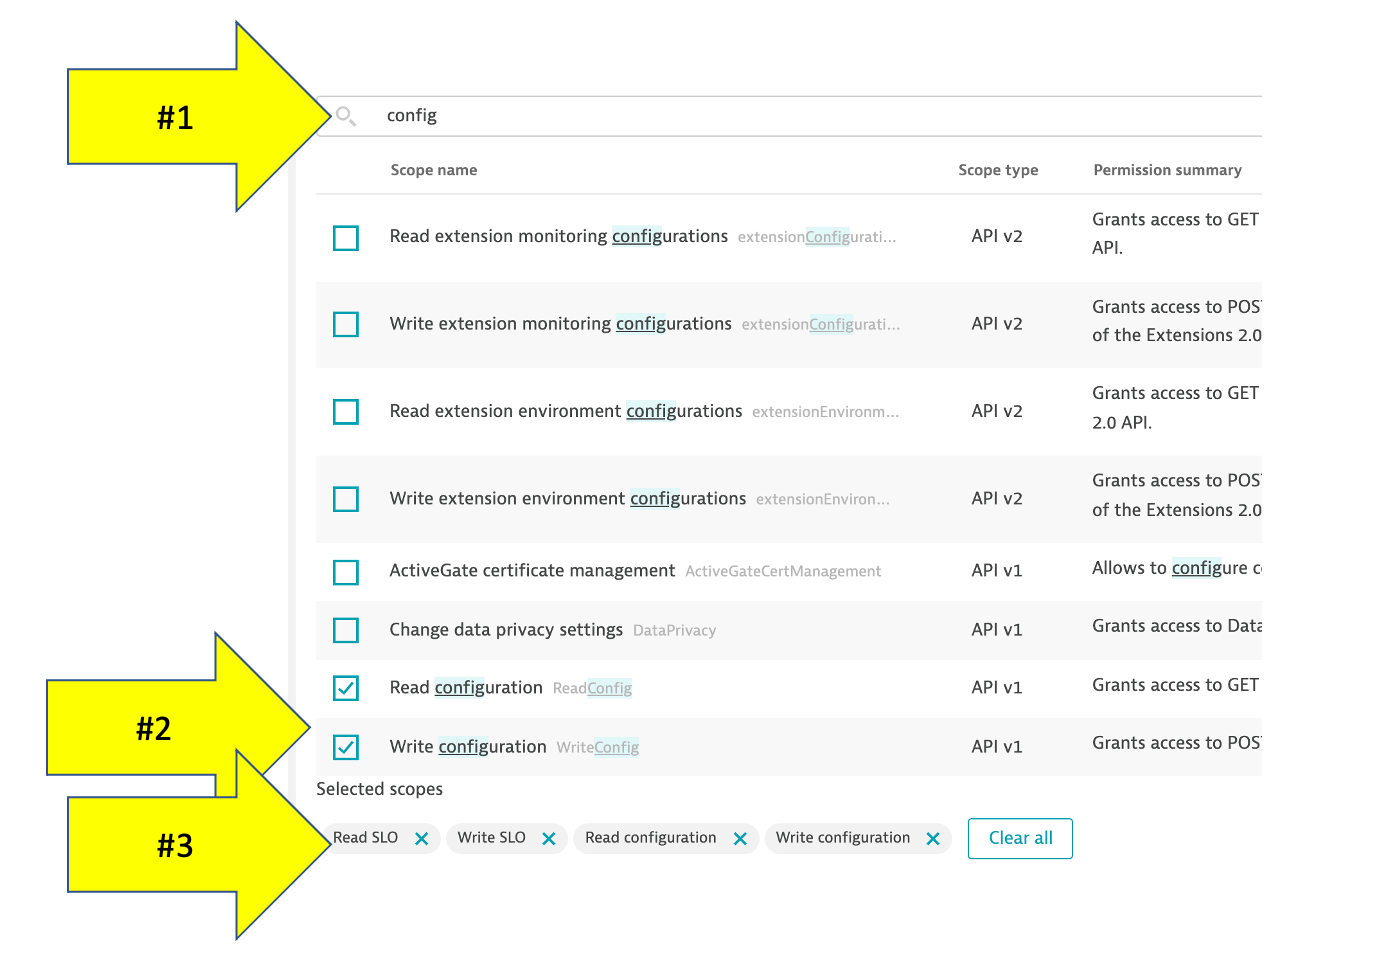Remove the Write SLO scope chip
1388x968 pixels.
(548, 839)
